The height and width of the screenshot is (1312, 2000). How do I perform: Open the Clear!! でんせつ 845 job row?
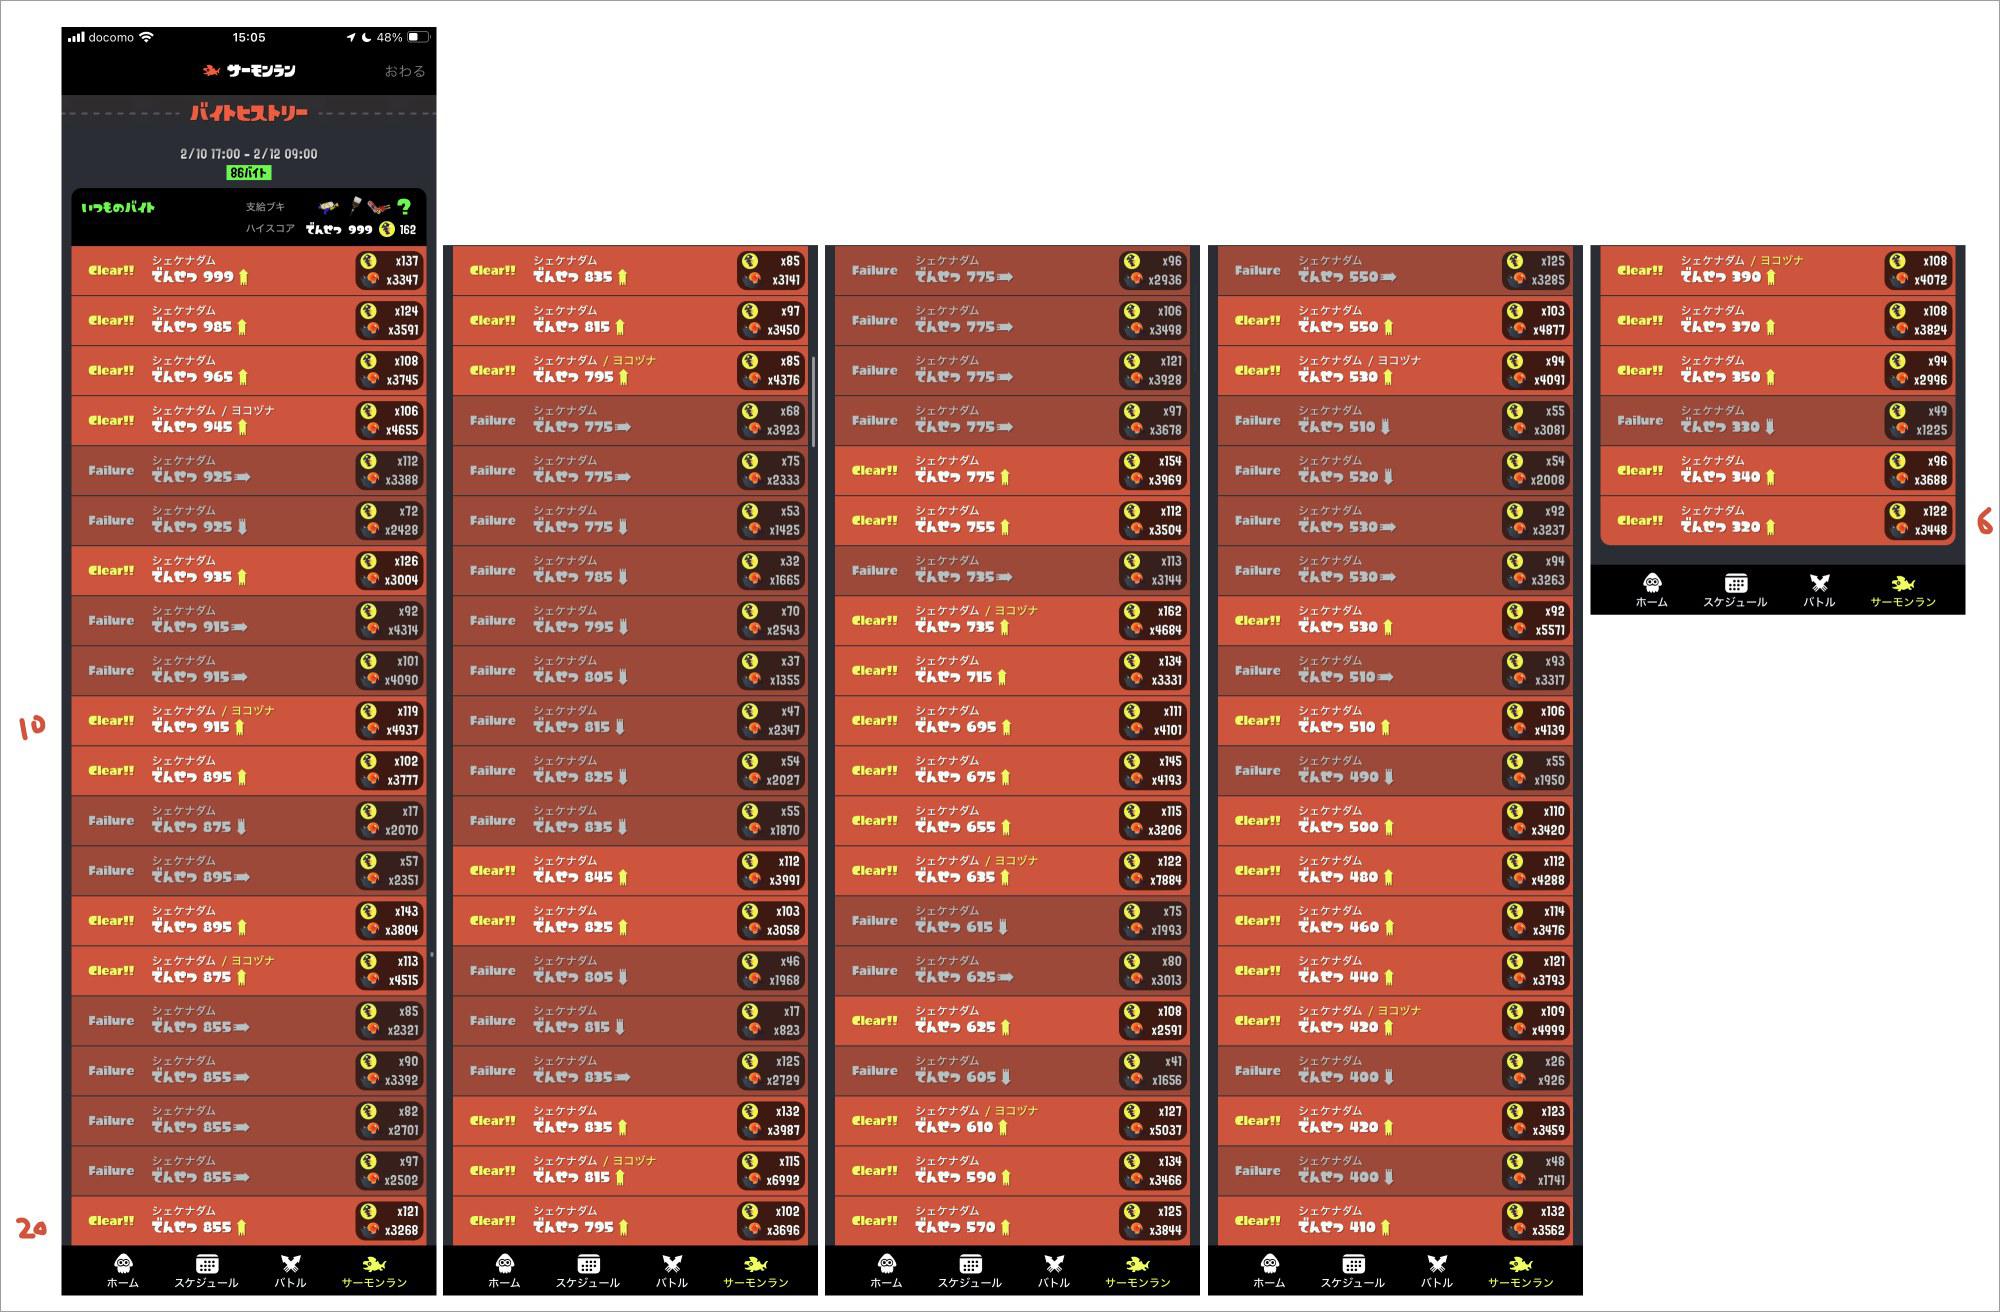point(631,870)
